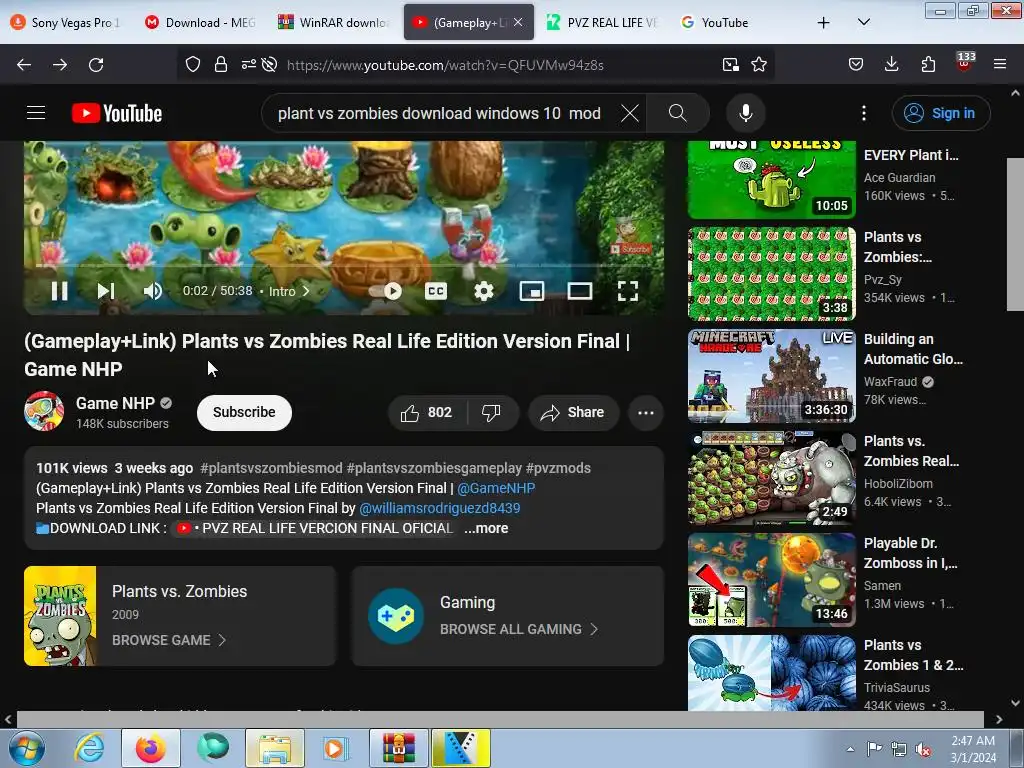Show hidden system tray icons
The image size is (1024, 768).
point(850,749)
